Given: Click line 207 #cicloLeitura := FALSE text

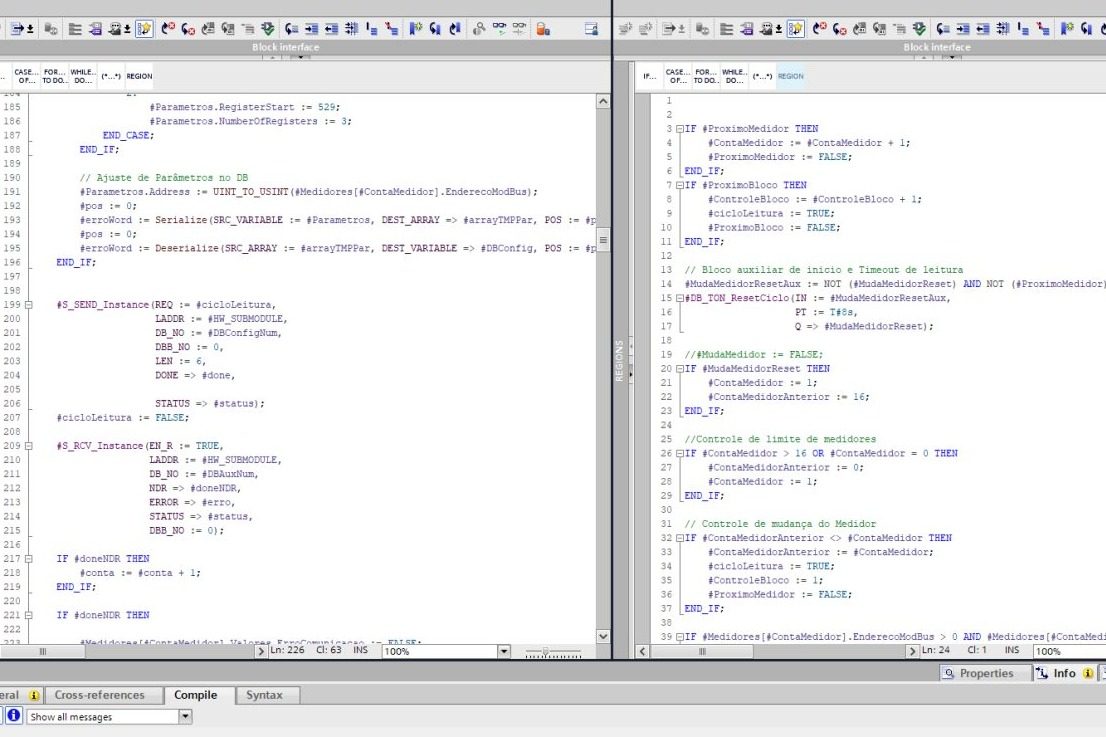Looking at the screenshot, I should pyautogui.click(x=123, y=418).
